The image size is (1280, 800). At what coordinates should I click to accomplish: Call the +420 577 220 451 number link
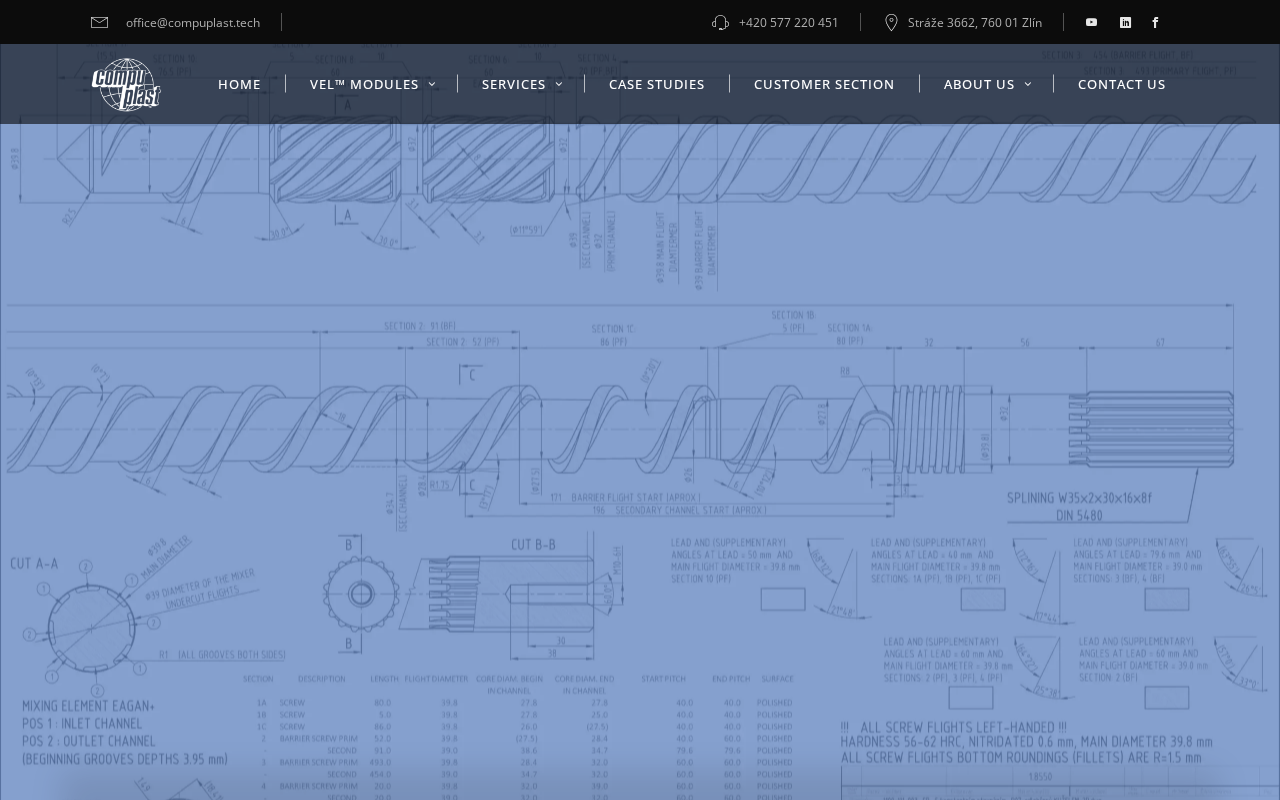point(789,22)
